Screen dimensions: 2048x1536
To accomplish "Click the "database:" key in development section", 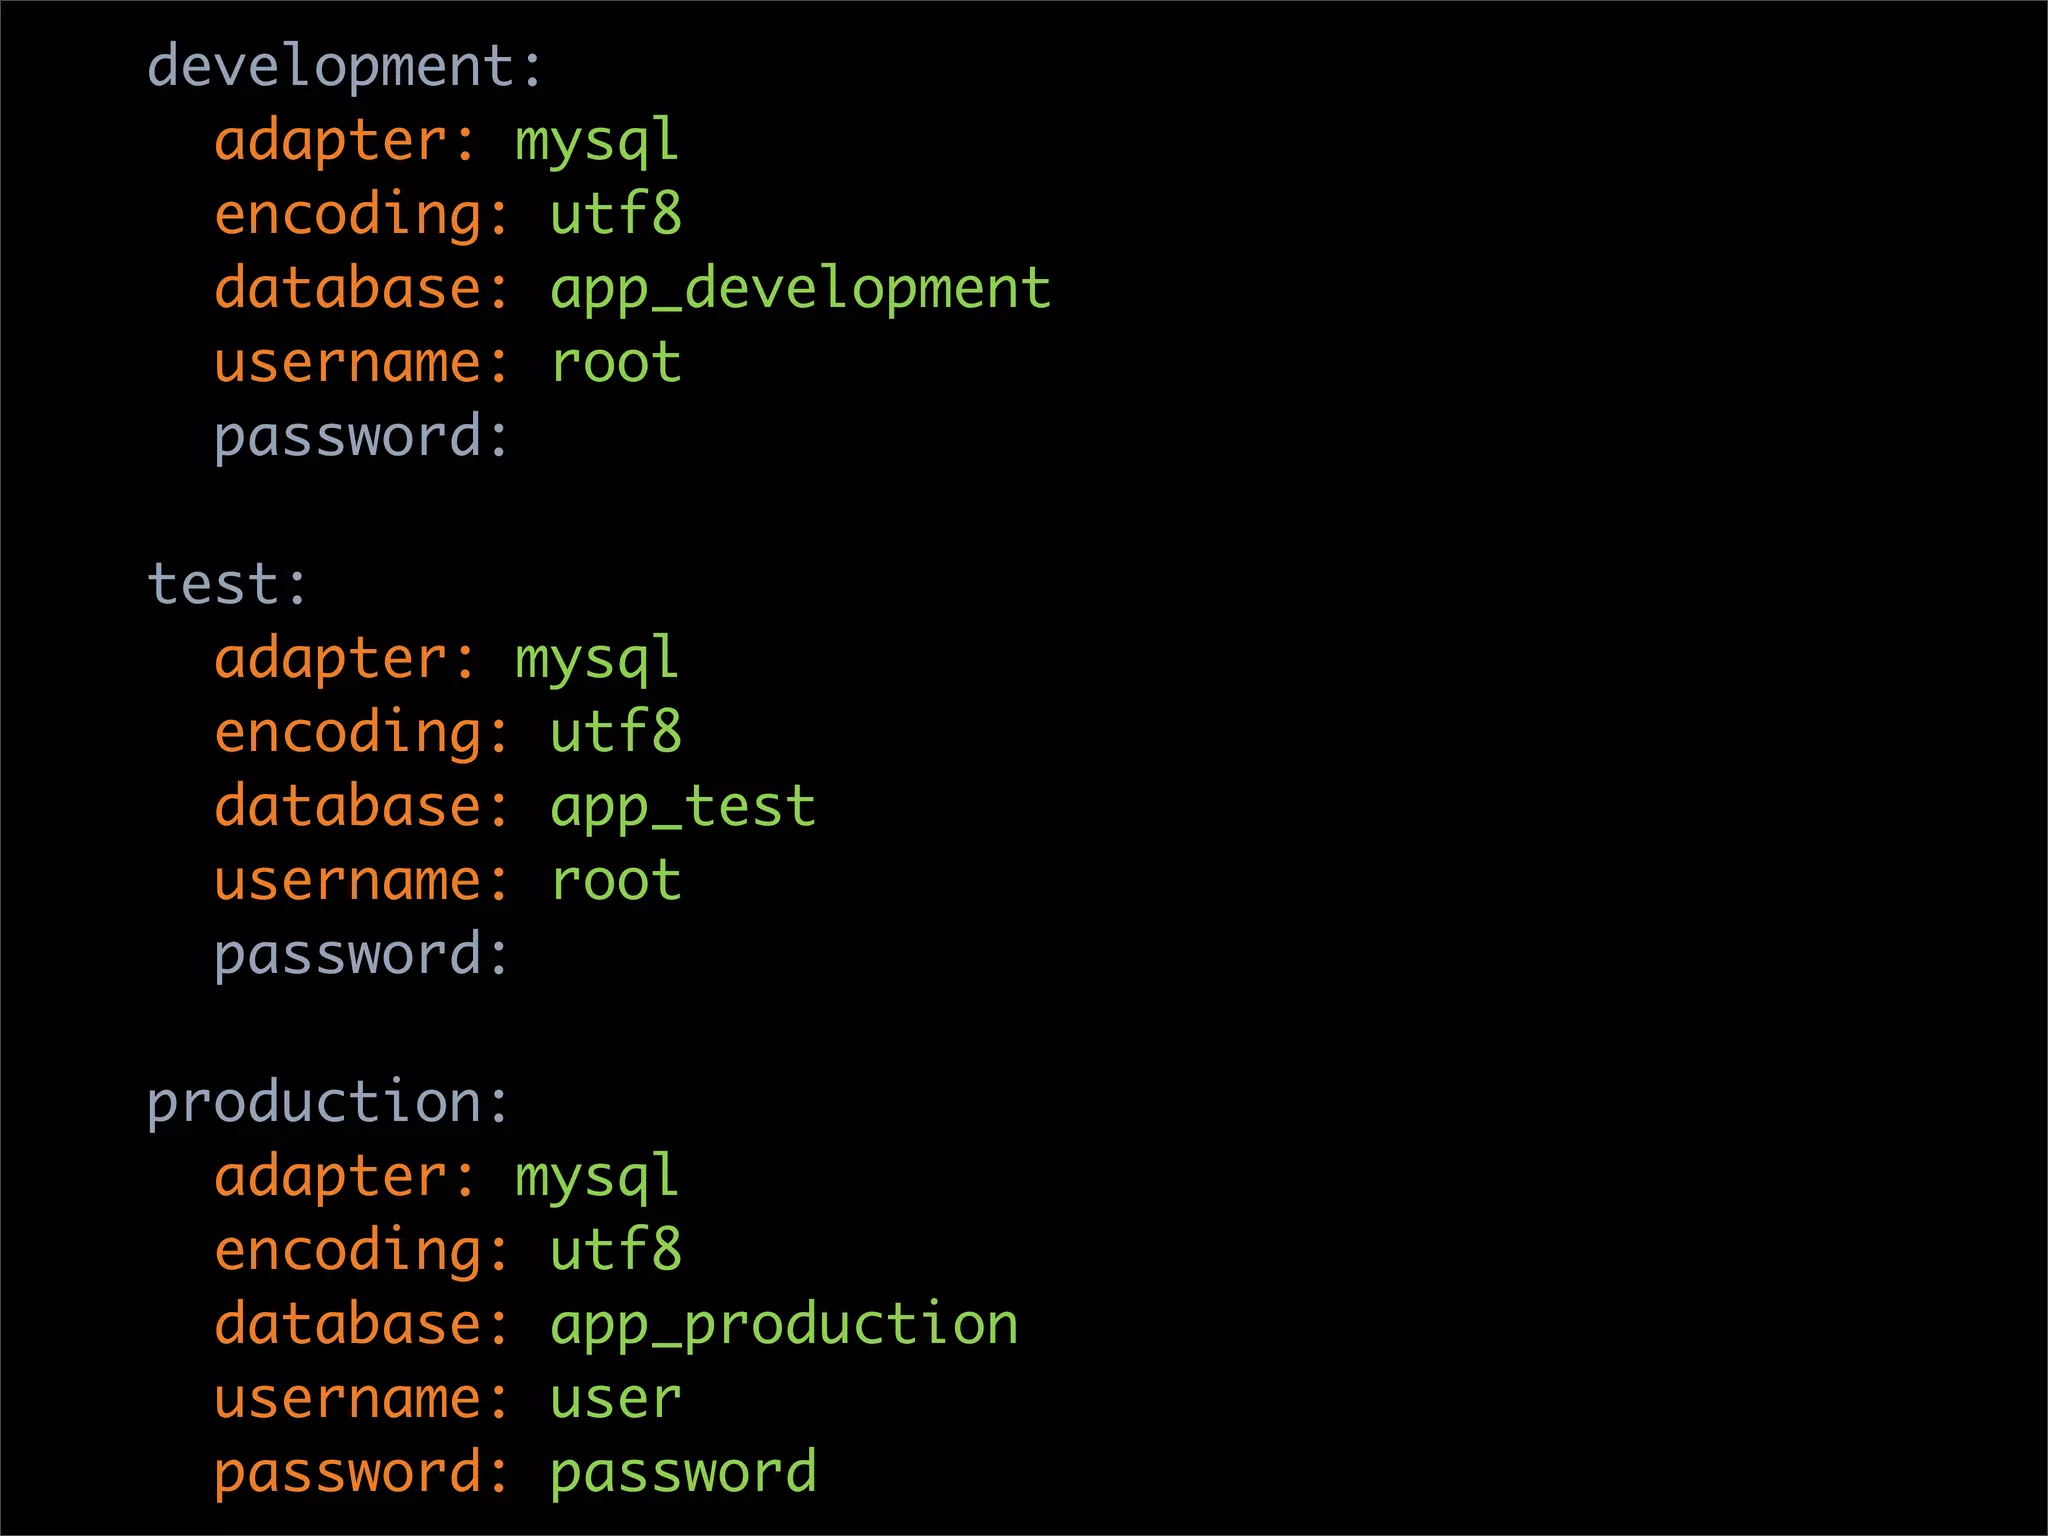I will pyautogui.click(x=362, y=290).
